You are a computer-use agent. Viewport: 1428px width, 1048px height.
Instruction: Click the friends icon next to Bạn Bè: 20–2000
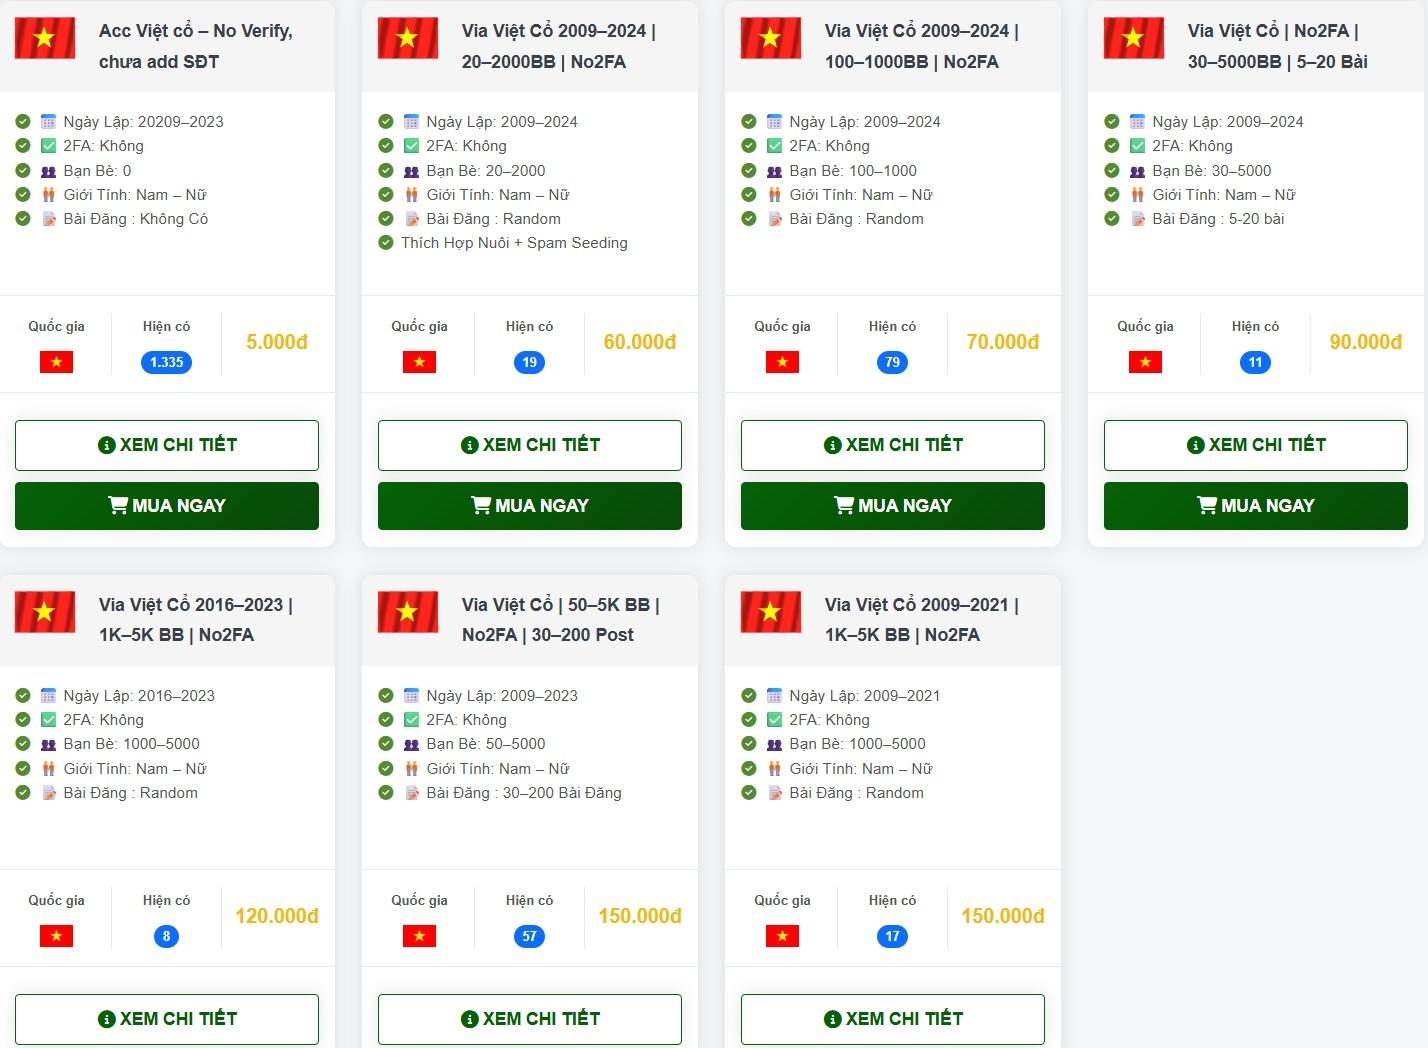coord(411,171)
